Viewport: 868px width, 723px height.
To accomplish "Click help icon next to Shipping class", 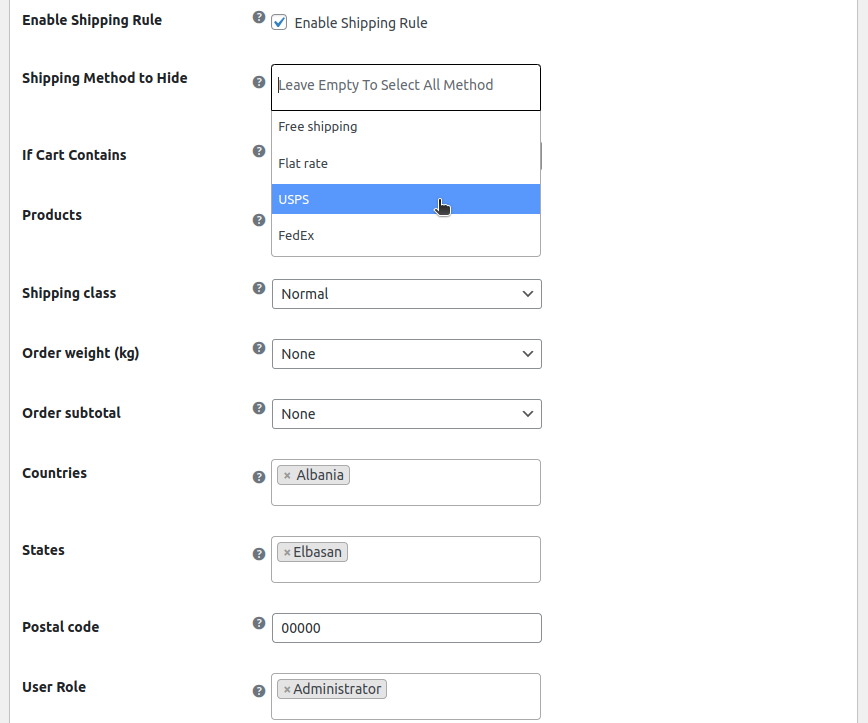I will 259,288.
